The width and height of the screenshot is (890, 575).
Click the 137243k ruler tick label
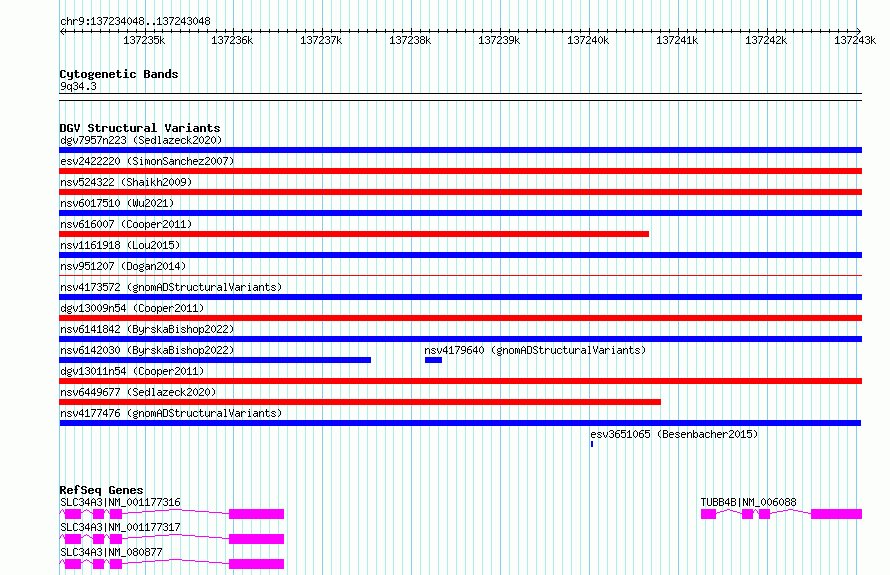[855, 40]
